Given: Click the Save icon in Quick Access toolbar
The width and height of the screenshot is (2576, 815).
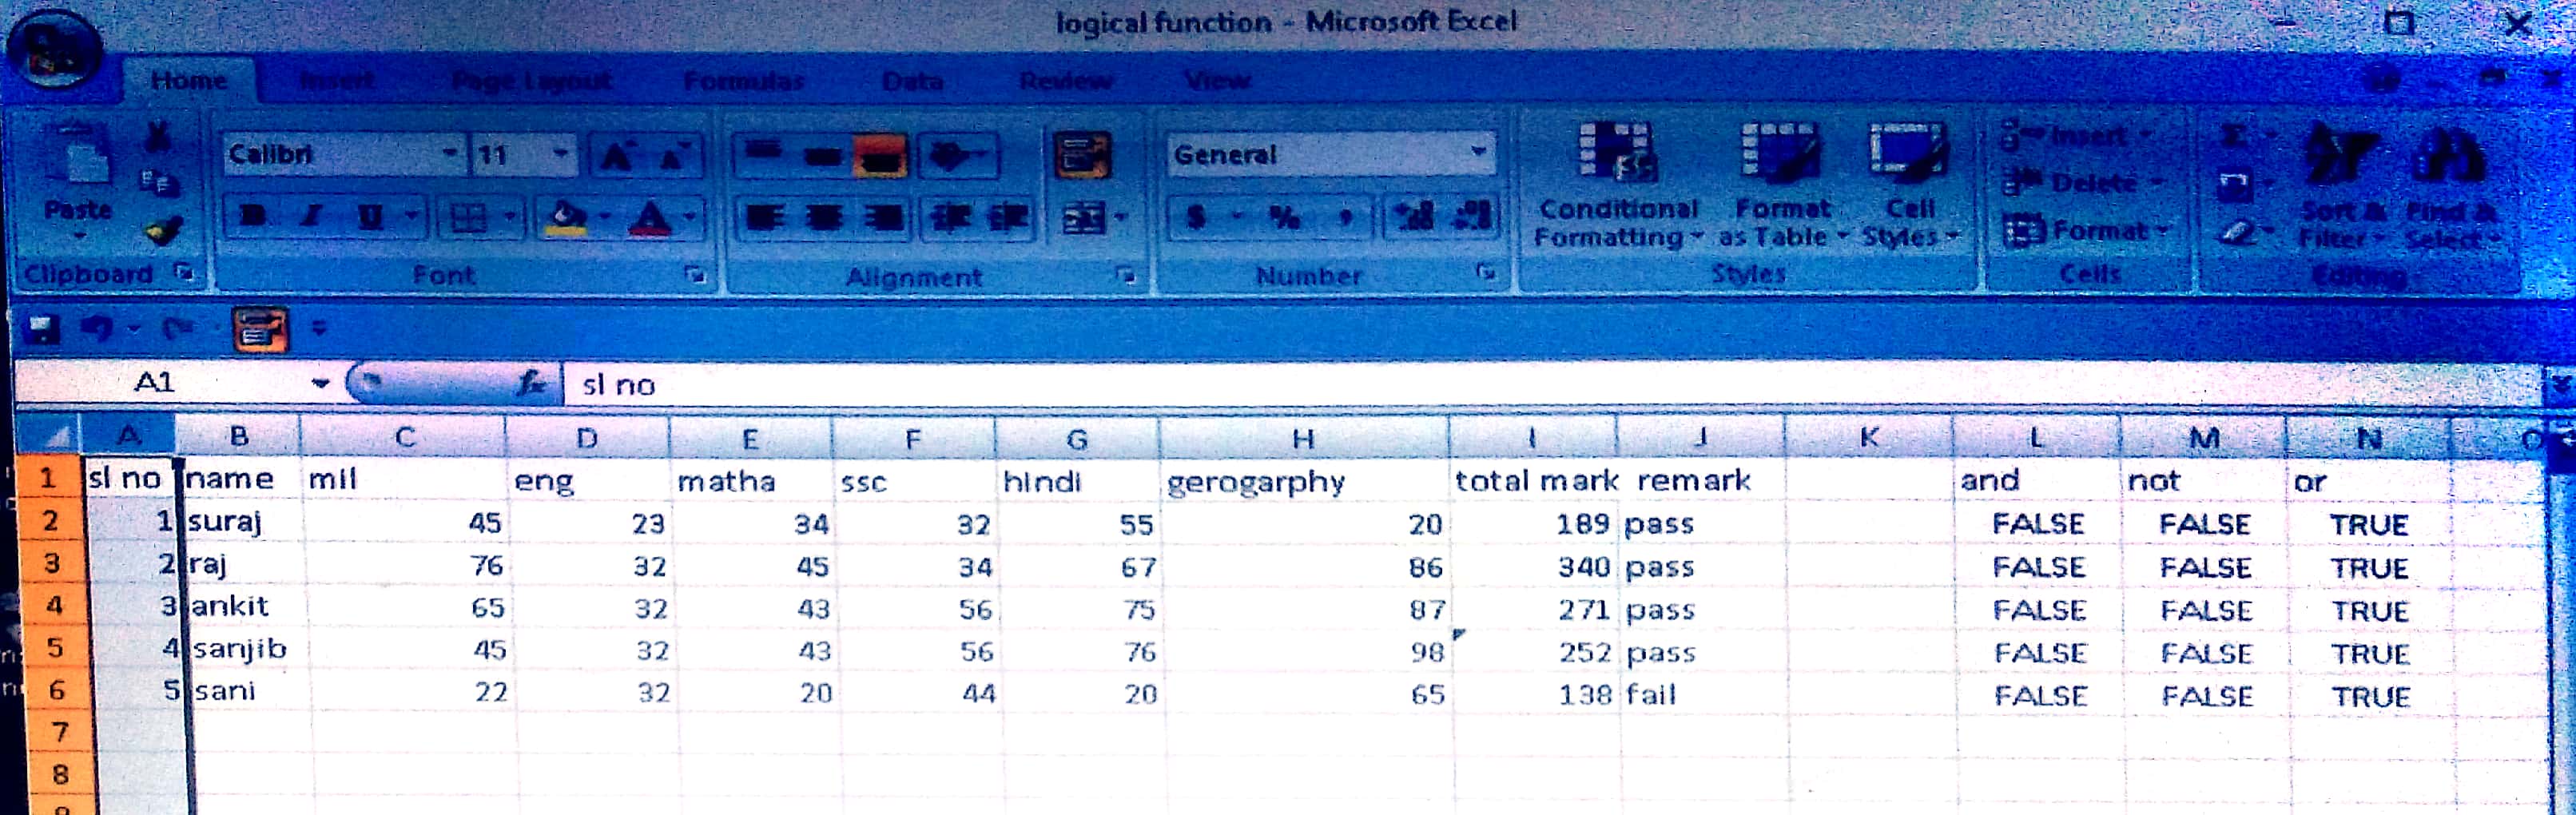Looking at the screenshot, I should [x=42, y=328].
